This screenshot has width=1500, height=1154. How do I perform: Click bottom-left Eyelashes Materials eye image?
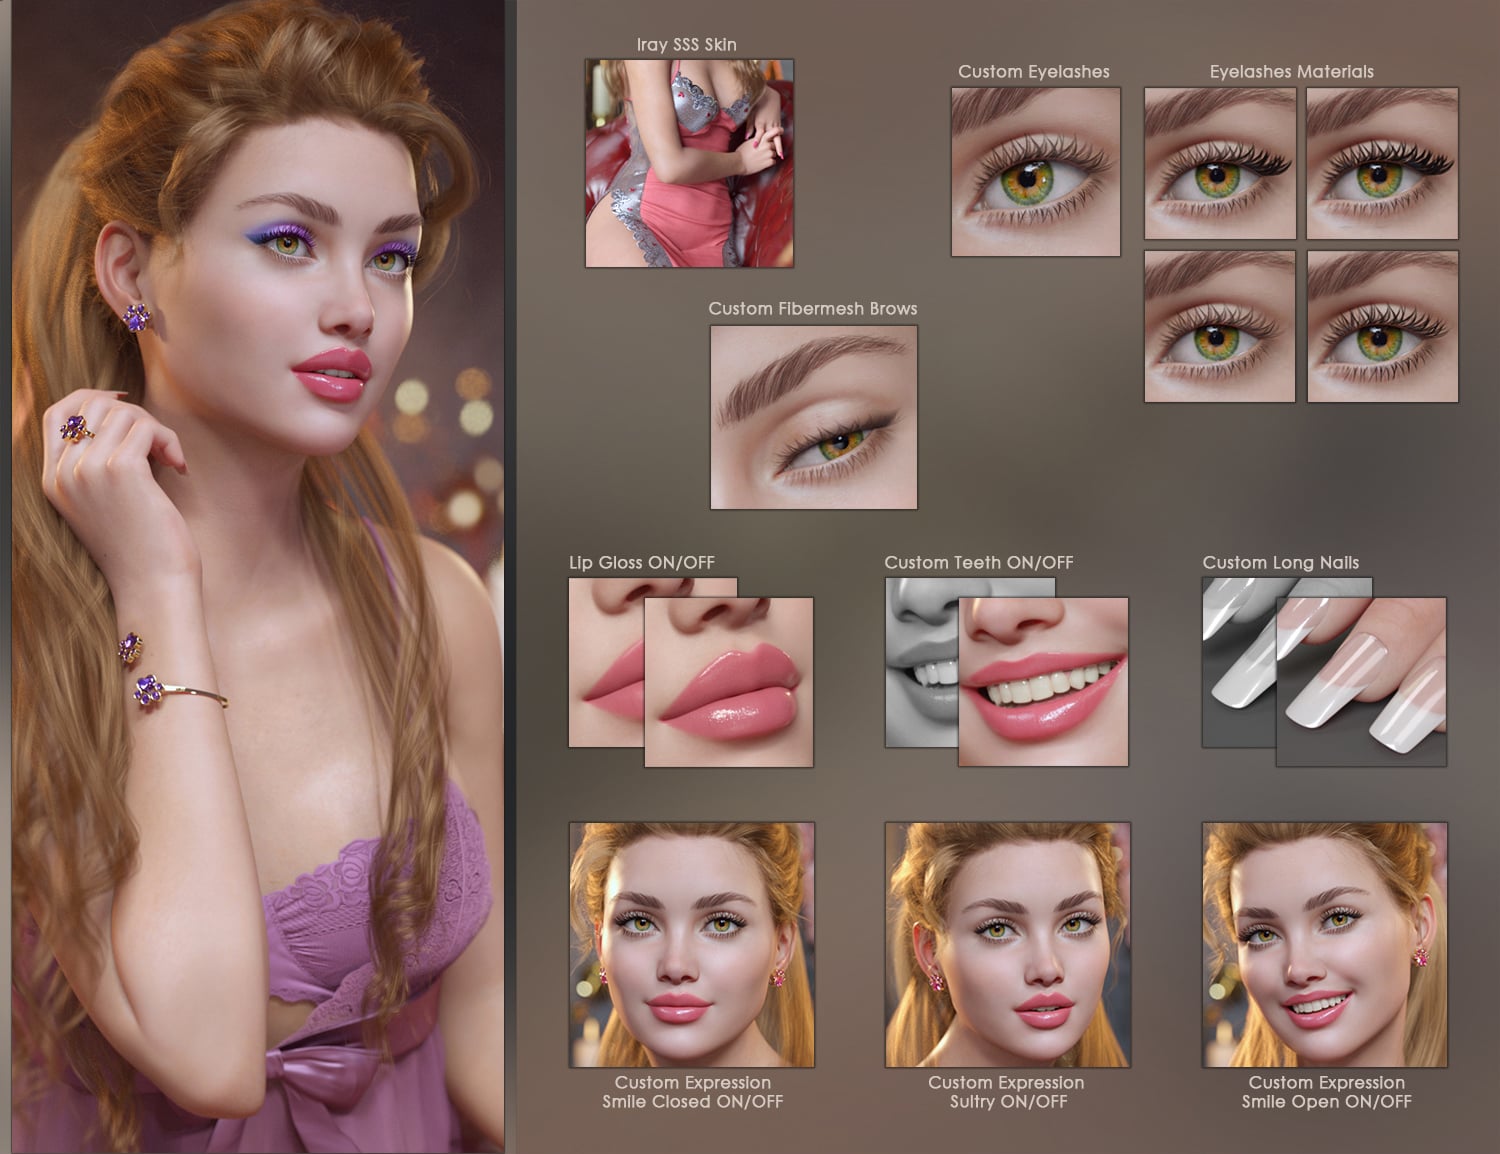point(1220,326)
